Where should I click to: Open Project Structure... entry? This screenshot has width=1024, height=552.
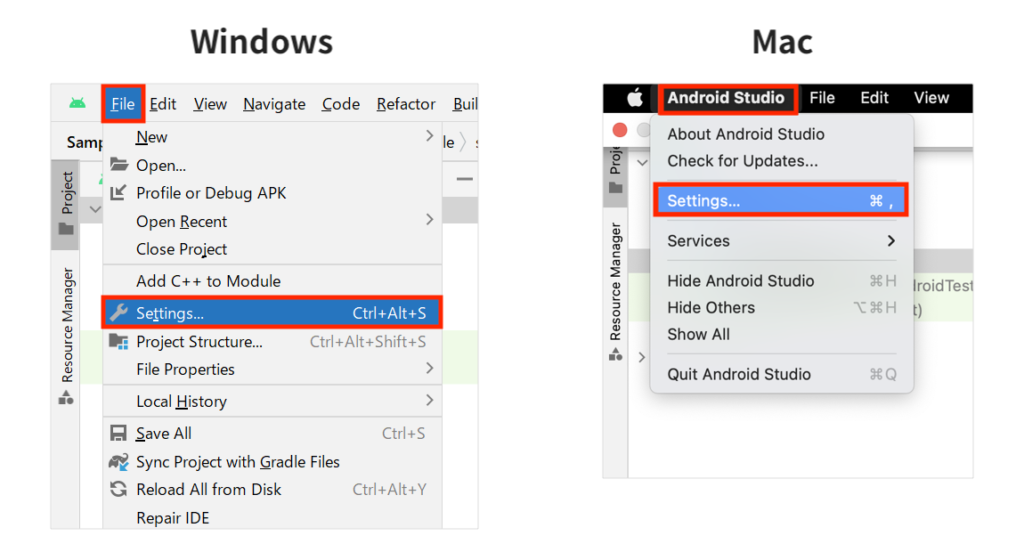click(272, 342)
